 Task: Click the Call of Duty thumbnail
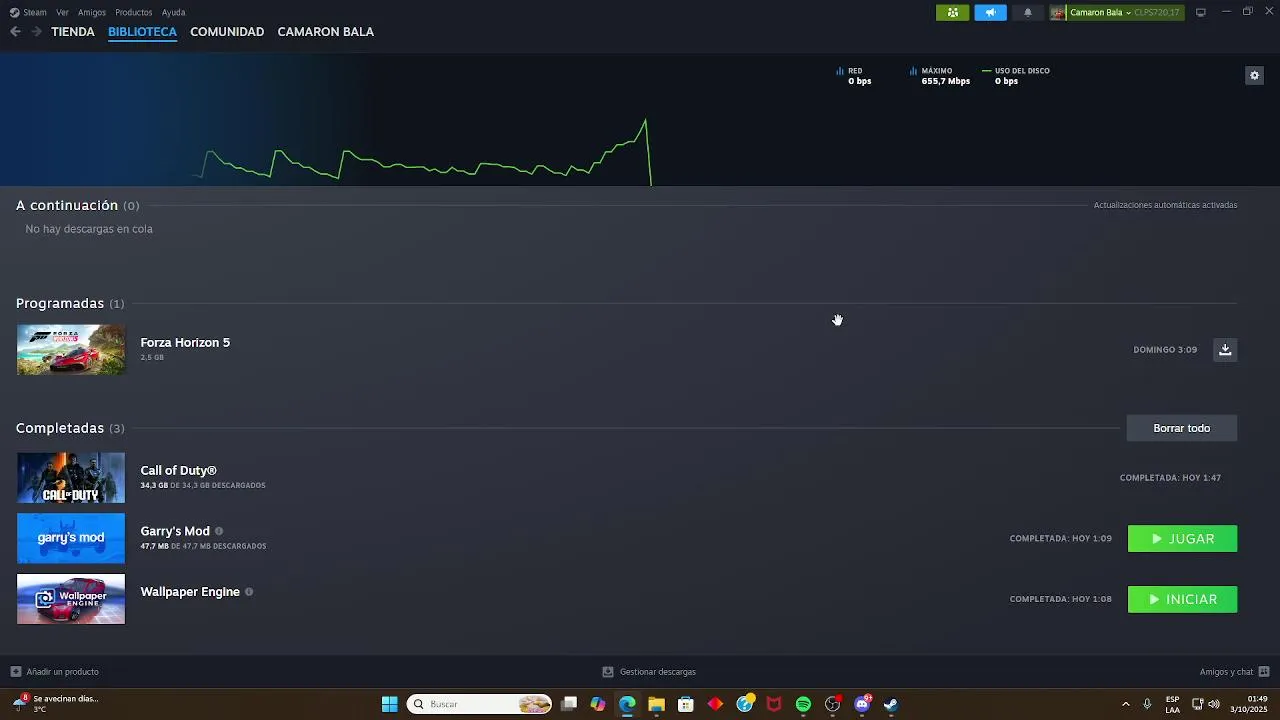point(71,478)
